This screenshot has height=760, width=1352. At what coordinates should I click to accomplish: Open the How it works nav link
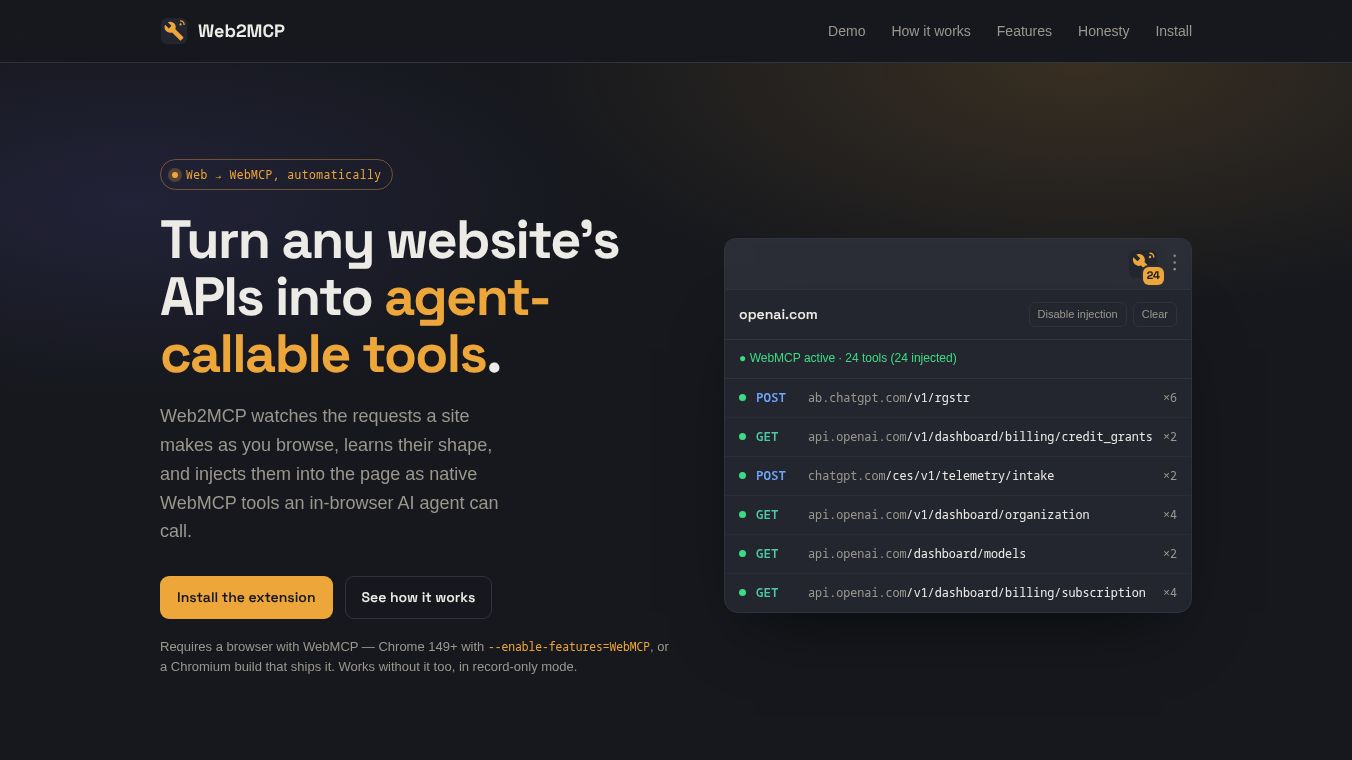click(x=931, y=31)
